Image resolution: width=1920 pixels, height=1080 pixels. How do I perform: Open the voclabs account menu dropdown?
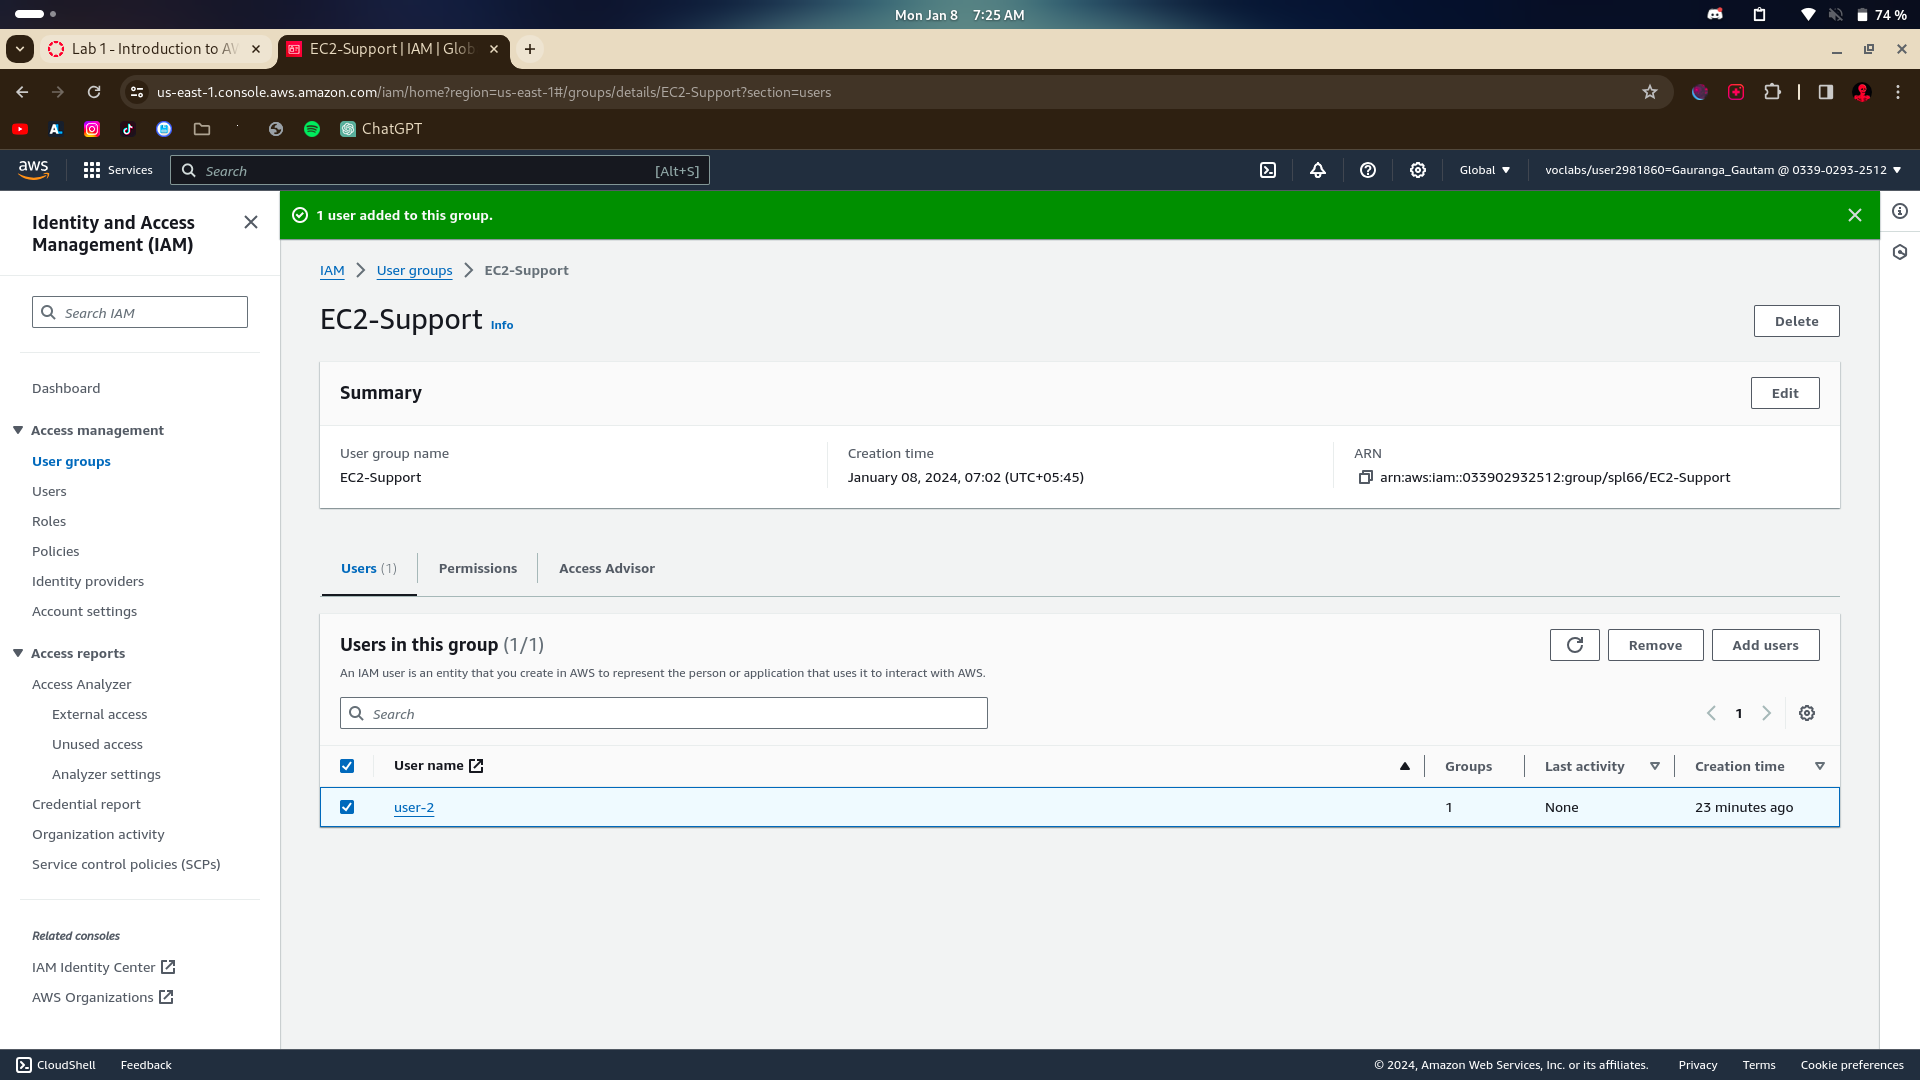[1722, 170]
